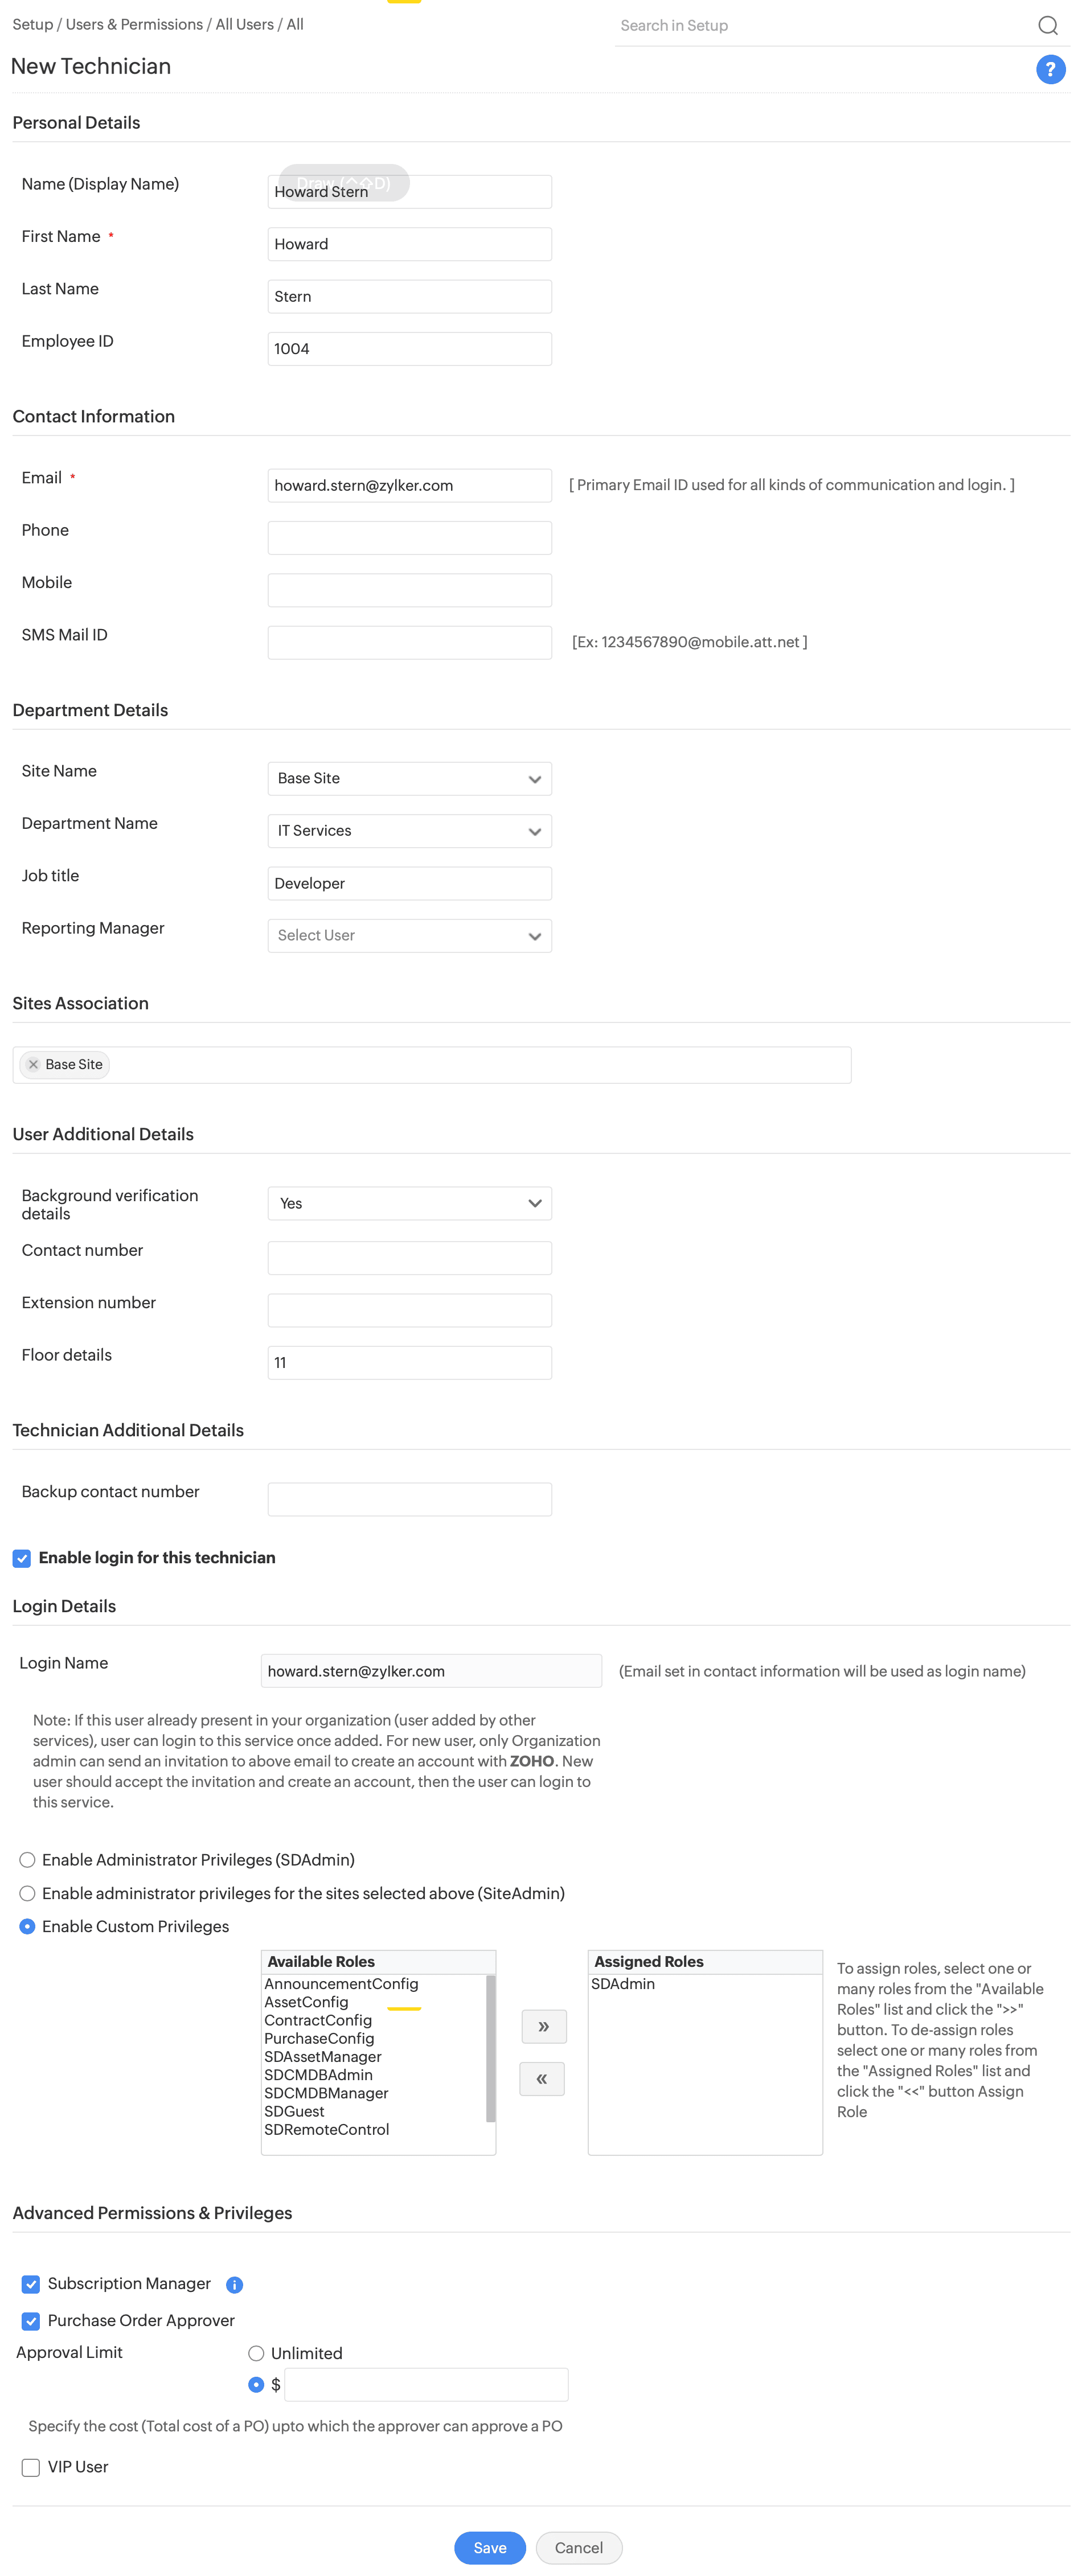The width and height of the screenshot is (1082, 2576).
Task: Click the Phone input field
Action: point(410,538)
